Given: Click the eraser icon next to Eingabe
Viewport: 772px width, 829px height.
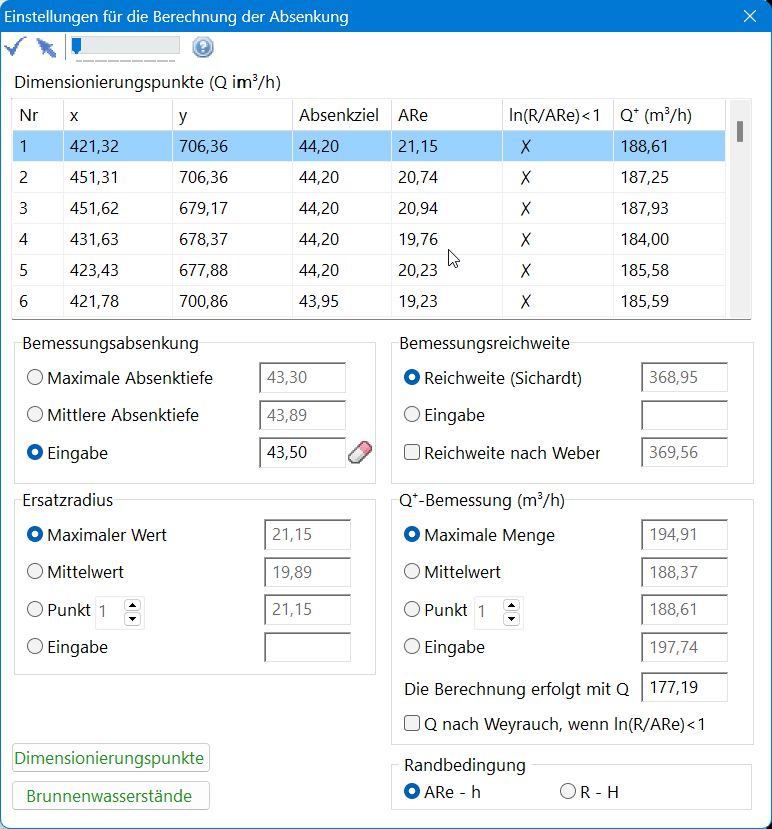Looking at the screenshot, I should tap(360, 453).
